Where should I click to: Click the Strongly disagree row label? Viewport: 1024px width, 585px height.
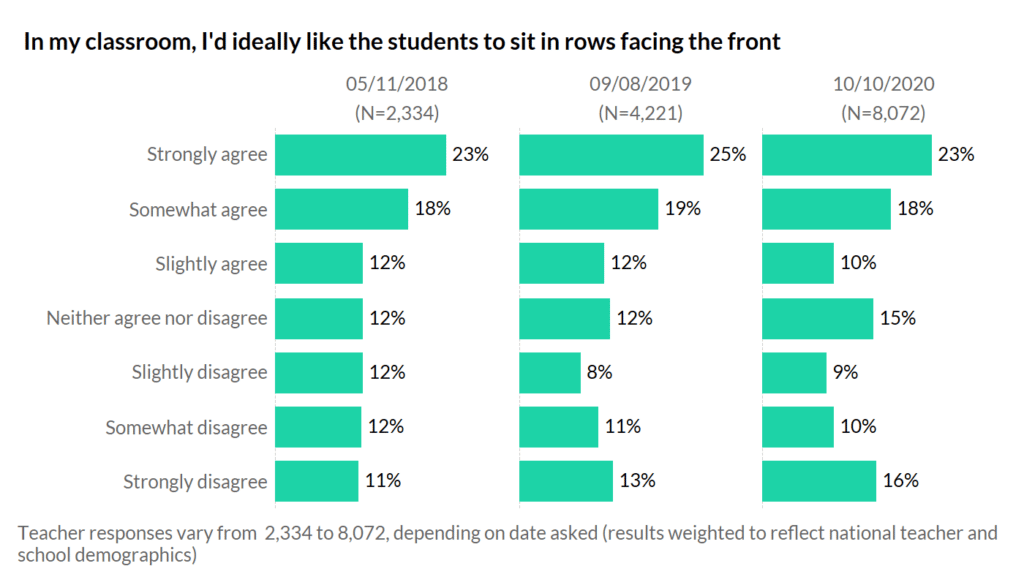click(195, 482)
